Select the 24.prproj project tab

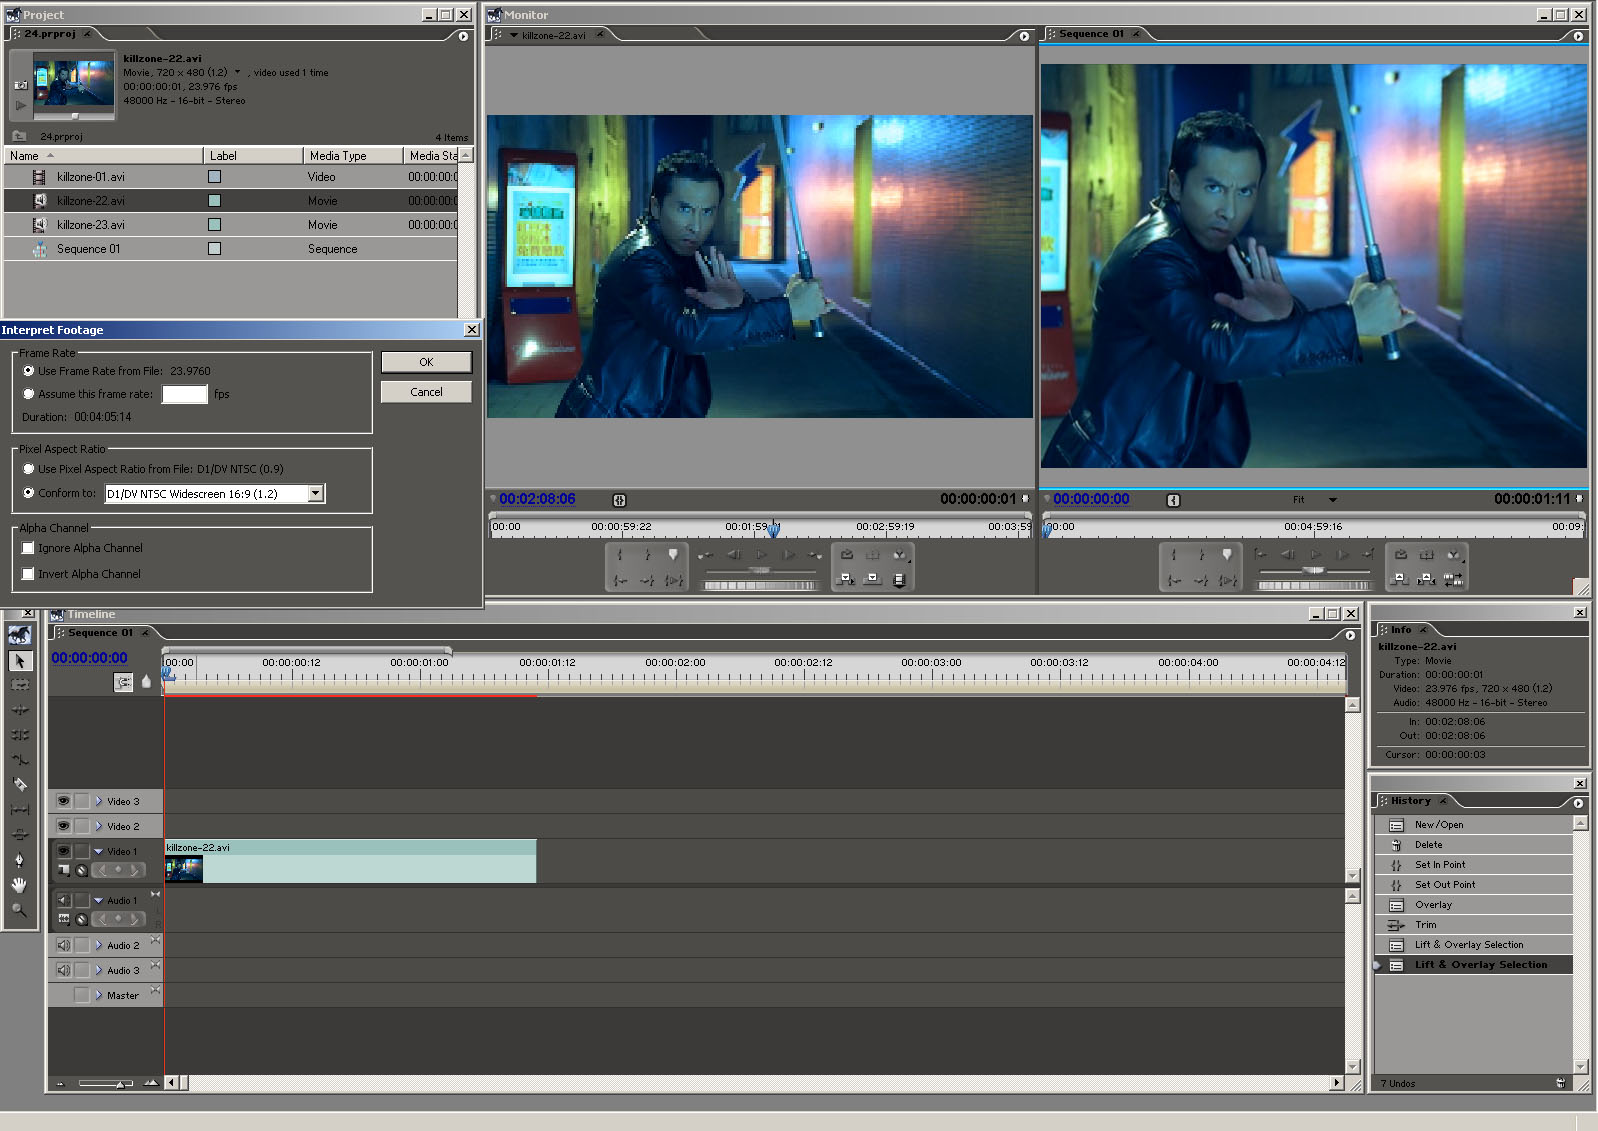(x=50, y=34)
